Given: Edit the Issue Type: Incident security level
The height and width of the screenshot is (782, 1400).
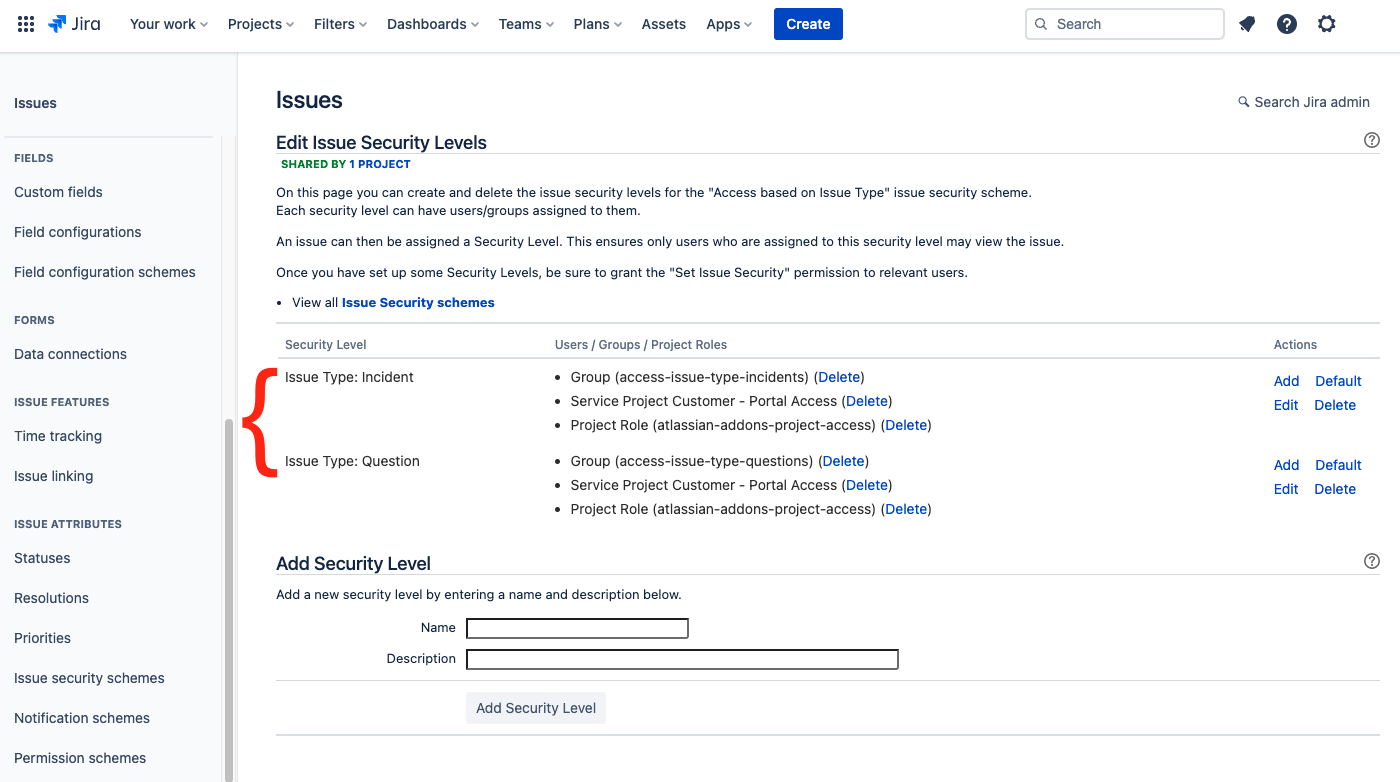Looking at the screenshot, I should [1286, 405].
